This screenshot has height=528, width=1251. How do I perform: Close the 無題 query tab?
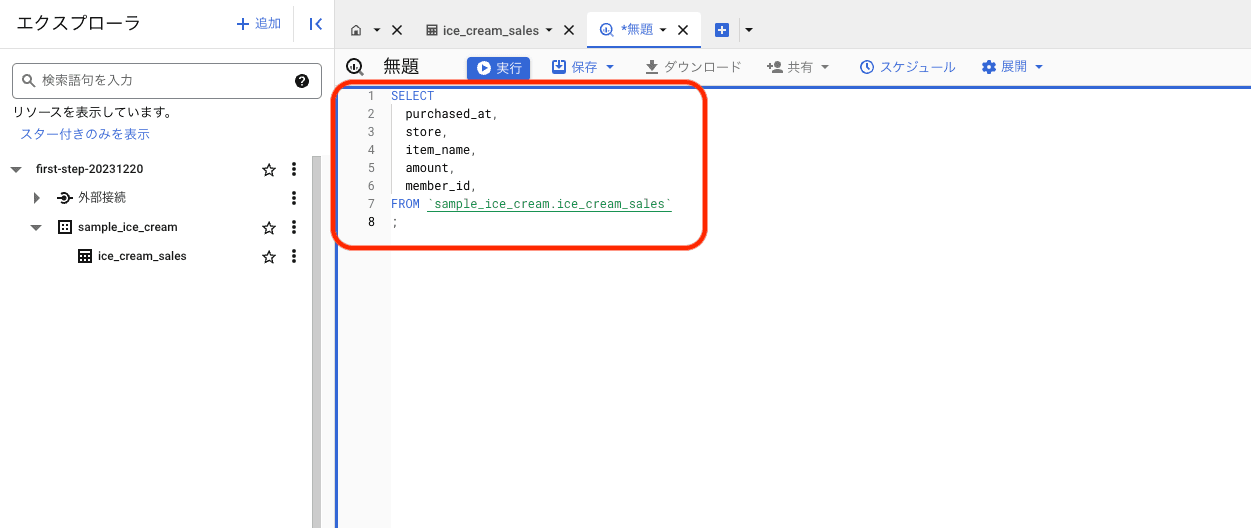[x=684, y=31]
